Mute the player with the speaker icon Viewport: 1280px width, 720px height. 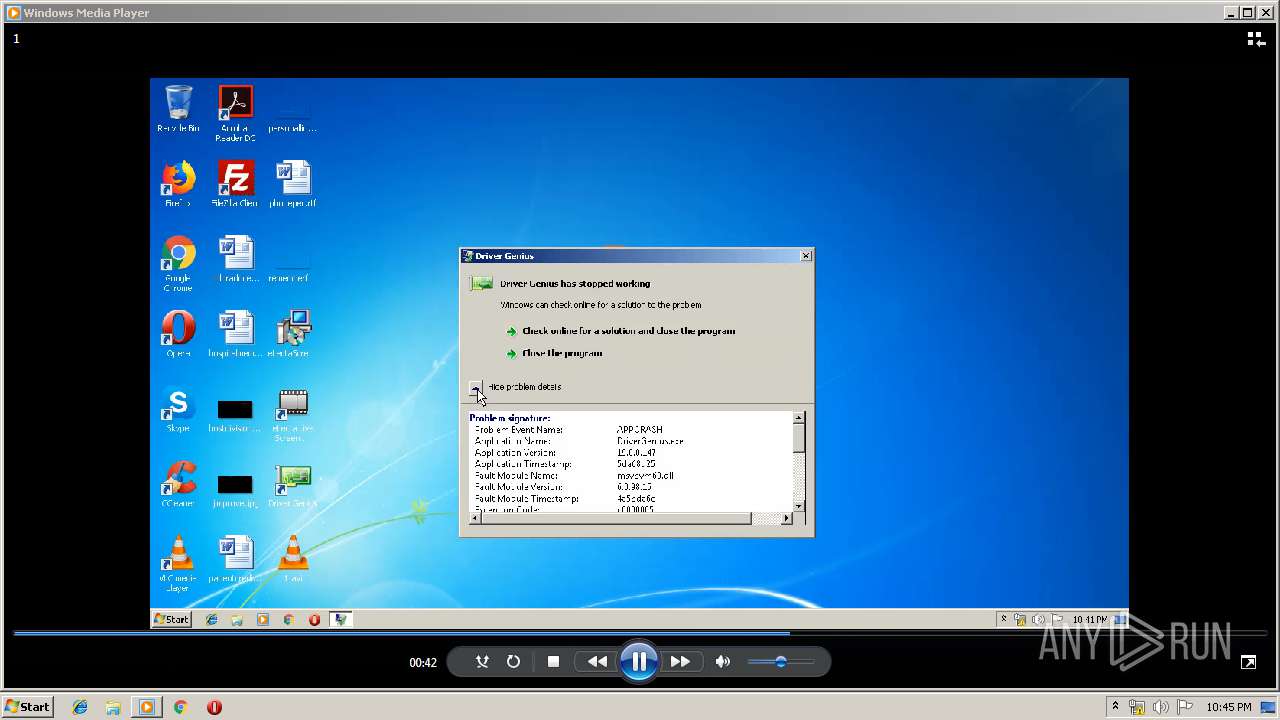coord(723,662)
